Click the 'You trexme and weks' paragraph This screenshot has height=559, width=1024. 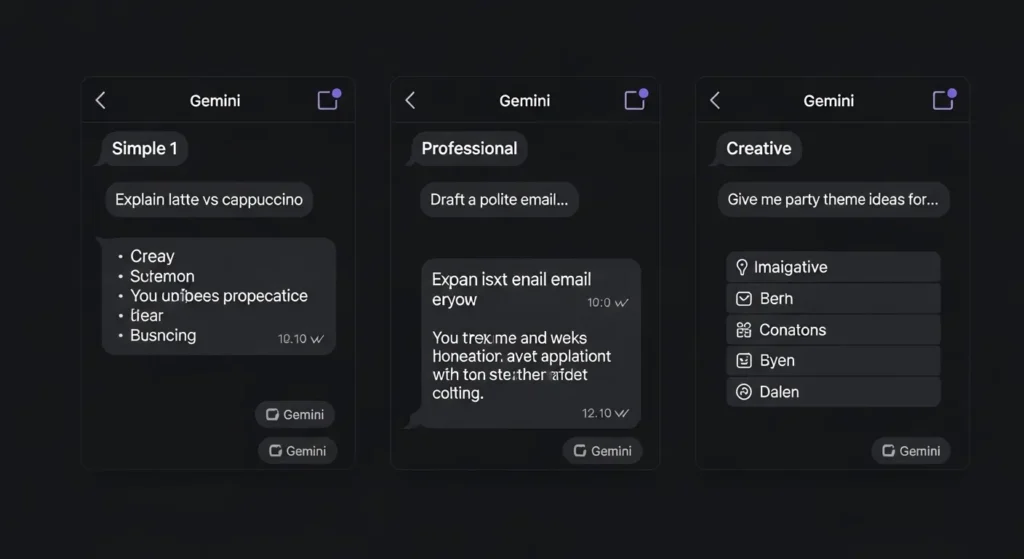tap(522, 365)
